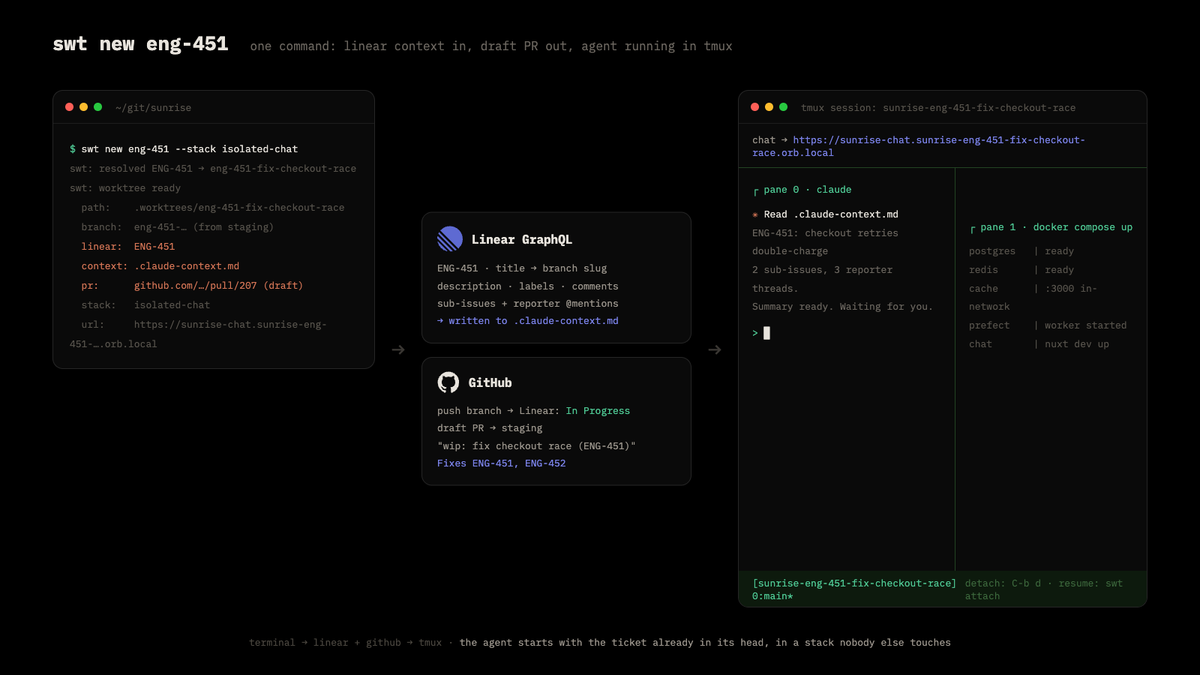This screenshot has width=1200, height=675.
Task: Close the tmux session window red dot
Action: (755, 107)
